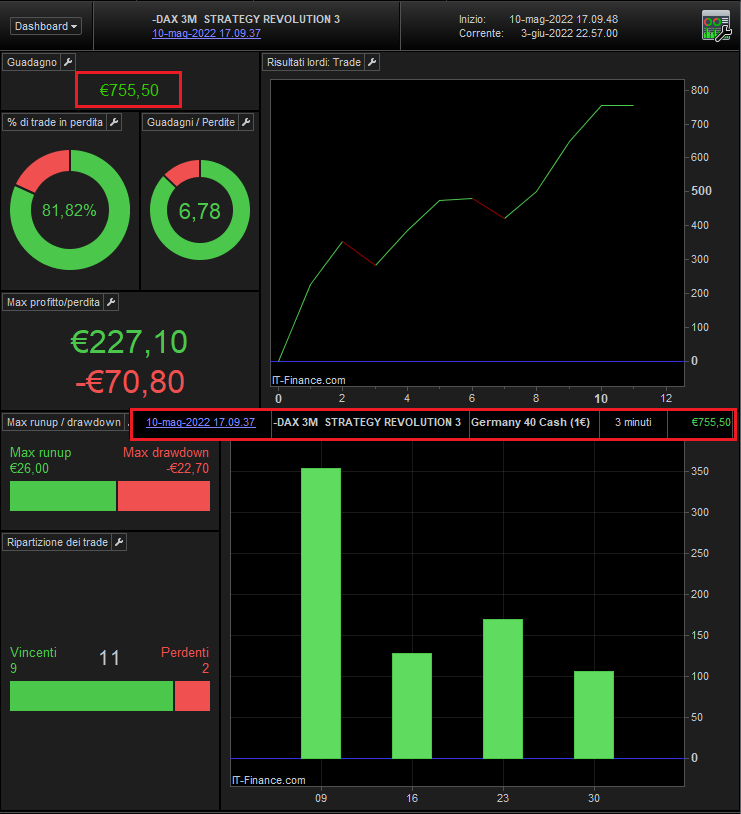Click the bar for week 30

594,715
